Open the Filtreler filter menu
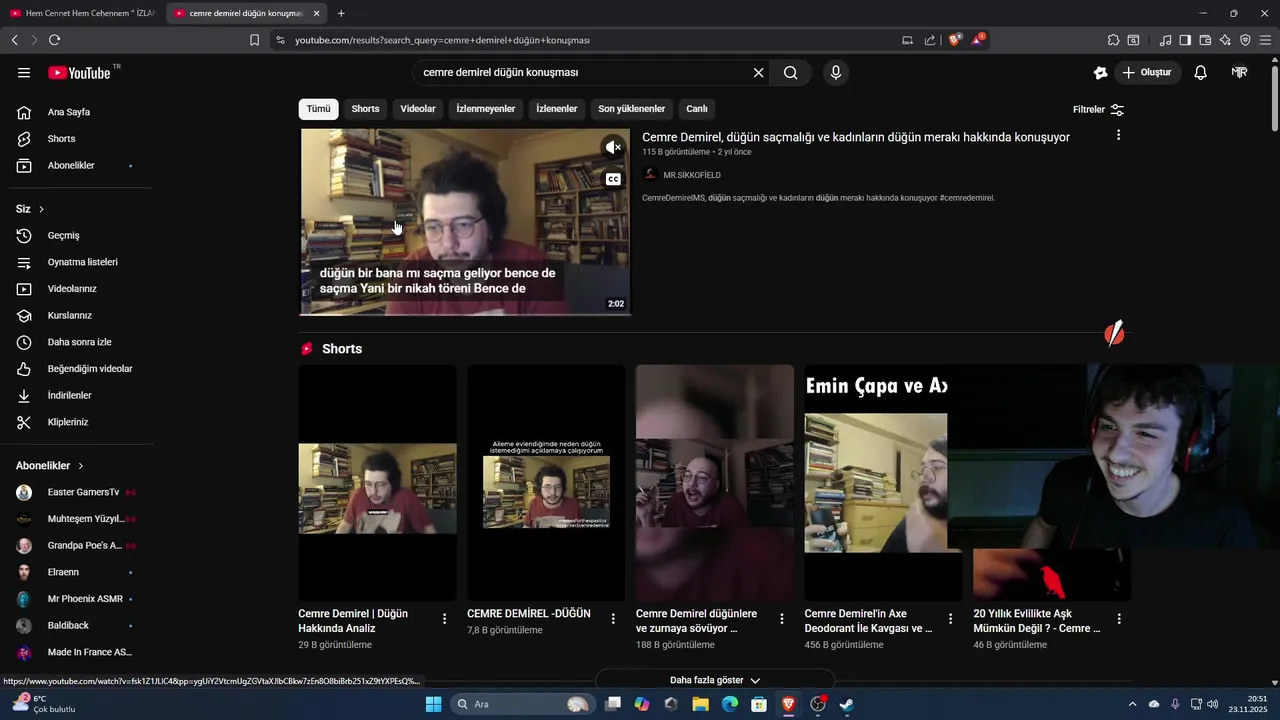 (1098, 109)
